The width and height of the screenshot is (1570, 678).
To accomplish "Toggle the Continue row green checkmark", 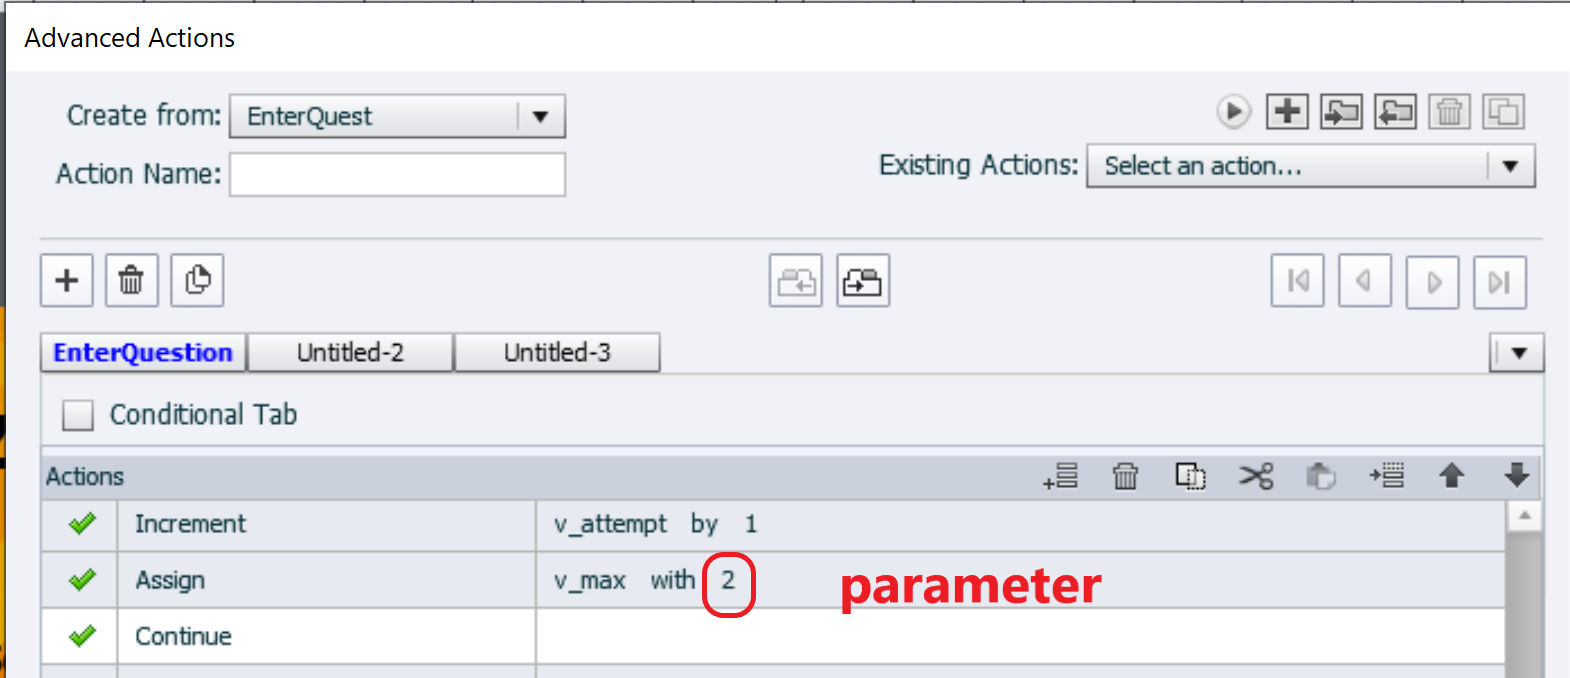I will tap(82, 636).
